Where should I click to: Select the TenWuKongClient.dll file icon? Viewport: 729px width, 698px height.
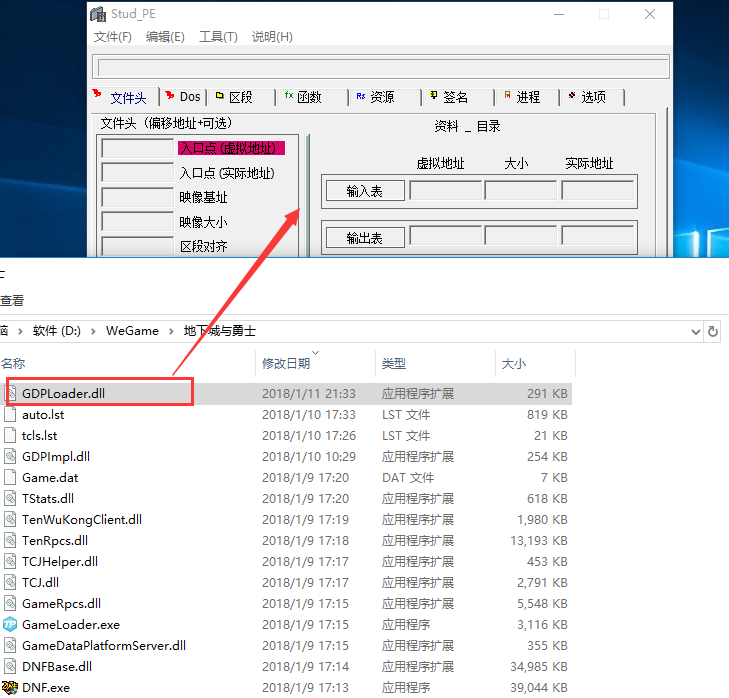[x=11, y=519]
